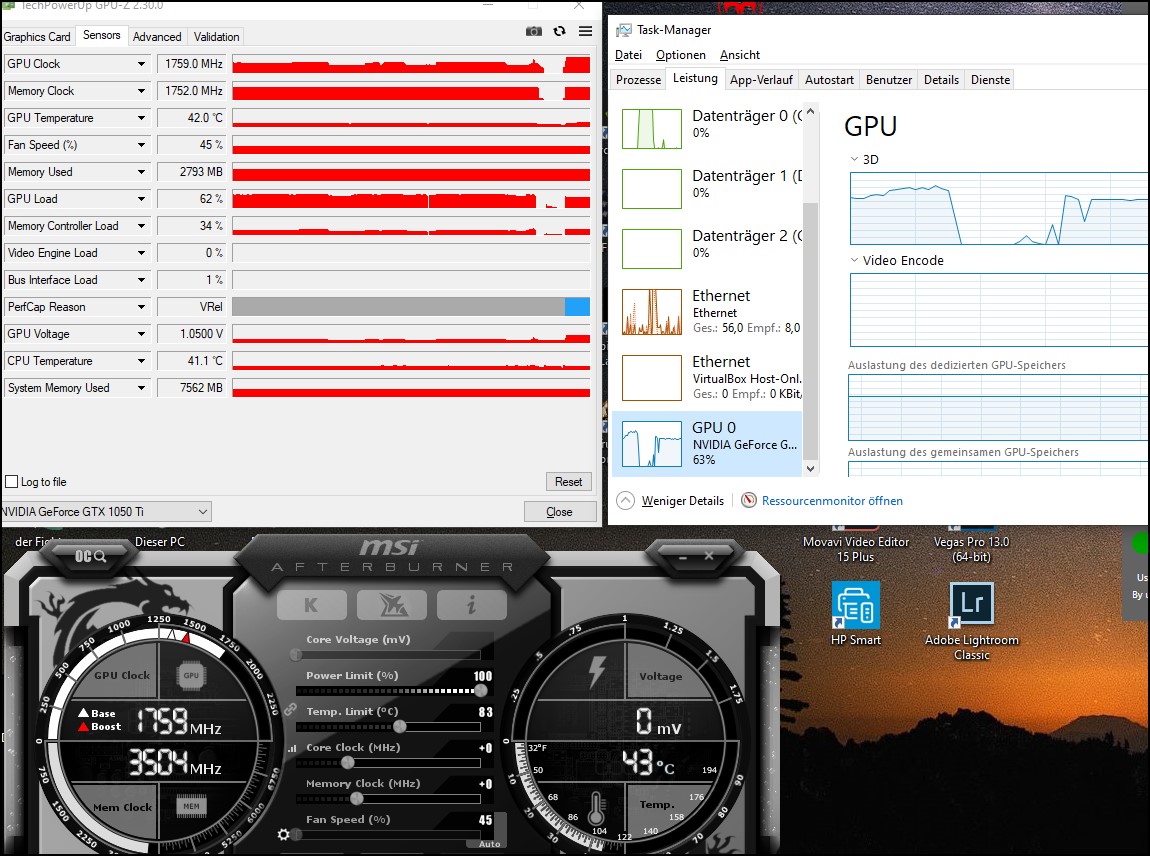Open the Ressourcenmonitor öffnen link

click(x=832, y=501)
